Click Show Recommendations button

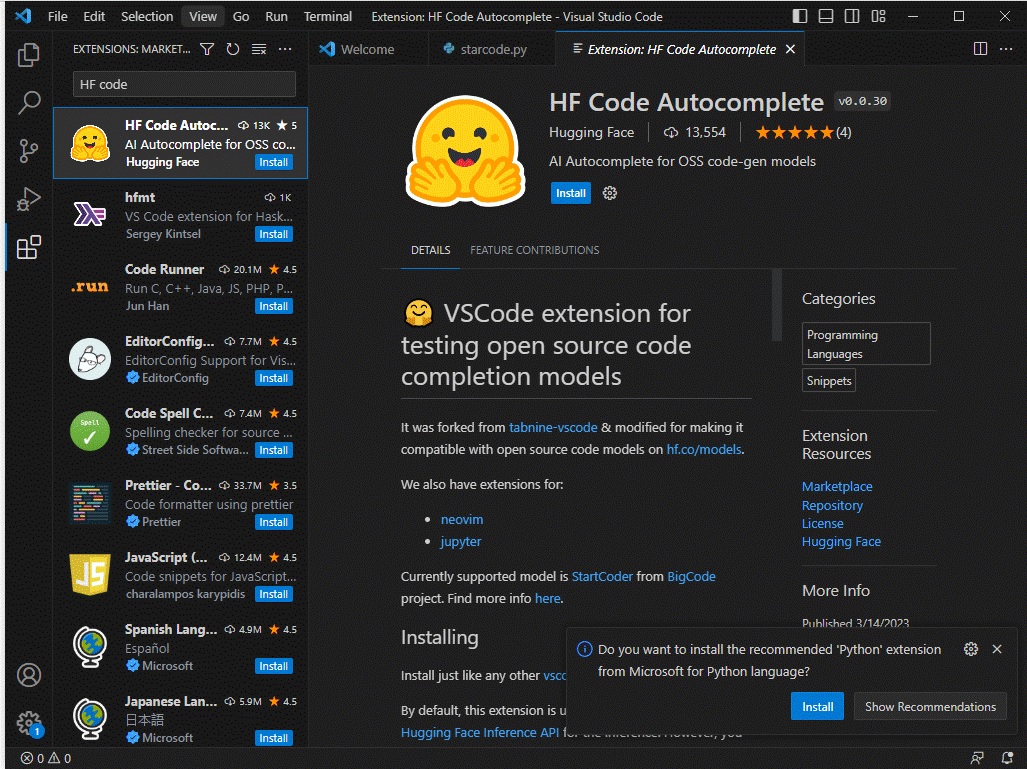930,707
